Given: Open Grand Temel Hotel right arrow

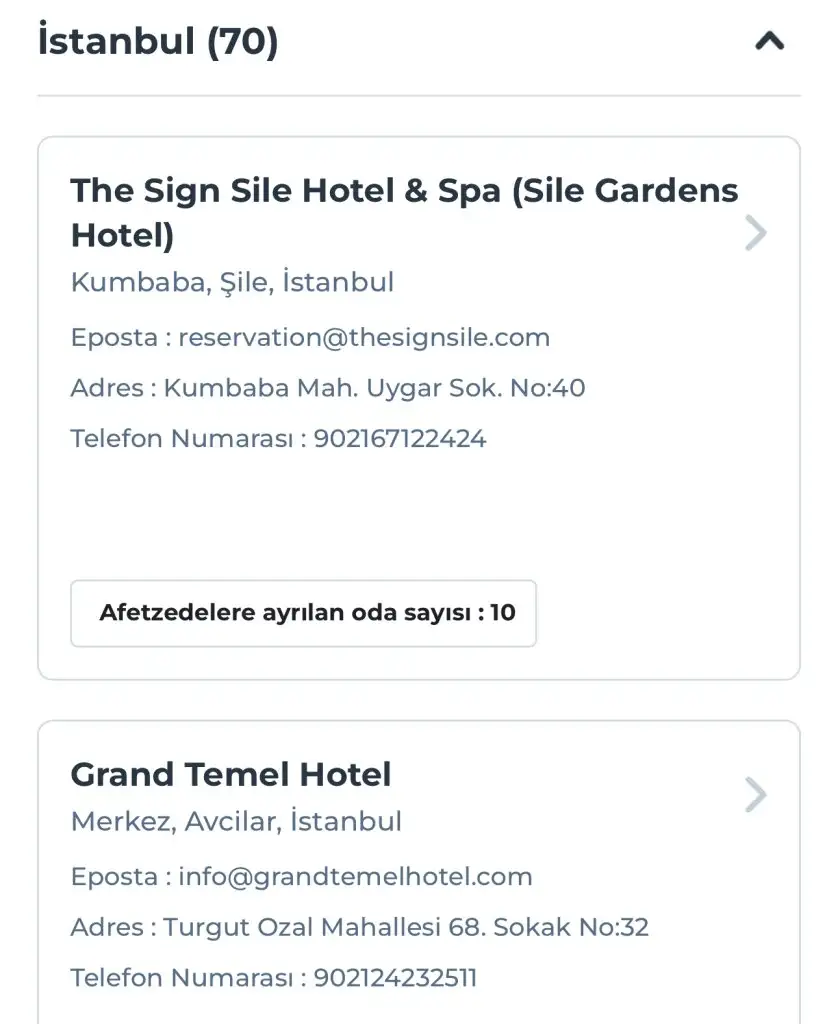Looking at the screenshot, I should click(756, 796).
